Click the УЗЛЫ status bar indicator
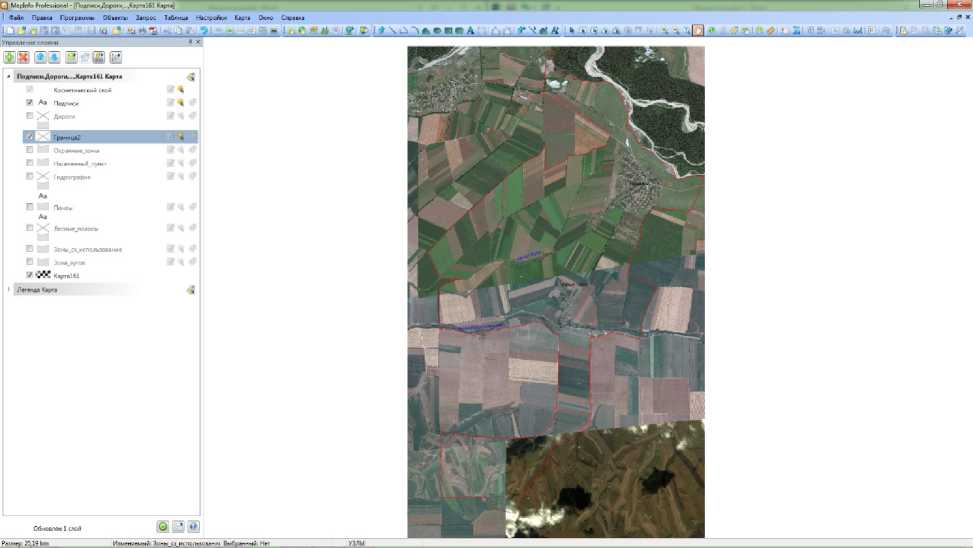 [x=357, y=543]
